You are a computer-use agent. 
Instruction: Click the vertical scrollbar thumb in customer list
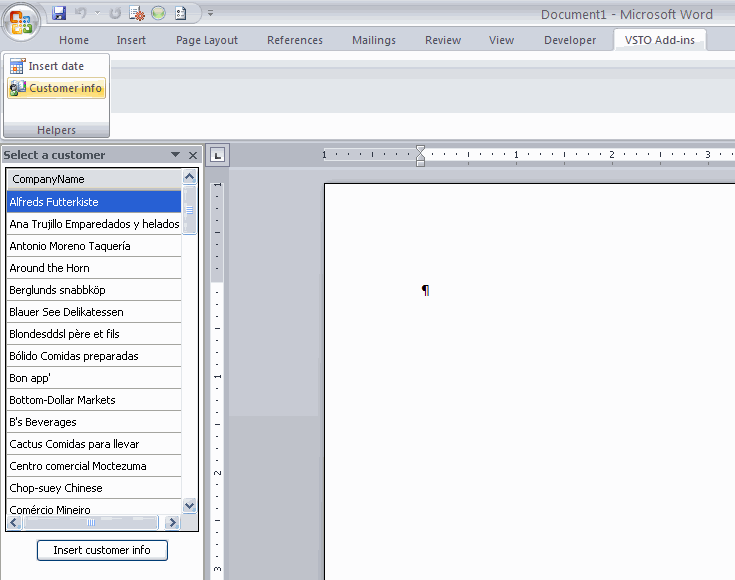coord(189,210)
